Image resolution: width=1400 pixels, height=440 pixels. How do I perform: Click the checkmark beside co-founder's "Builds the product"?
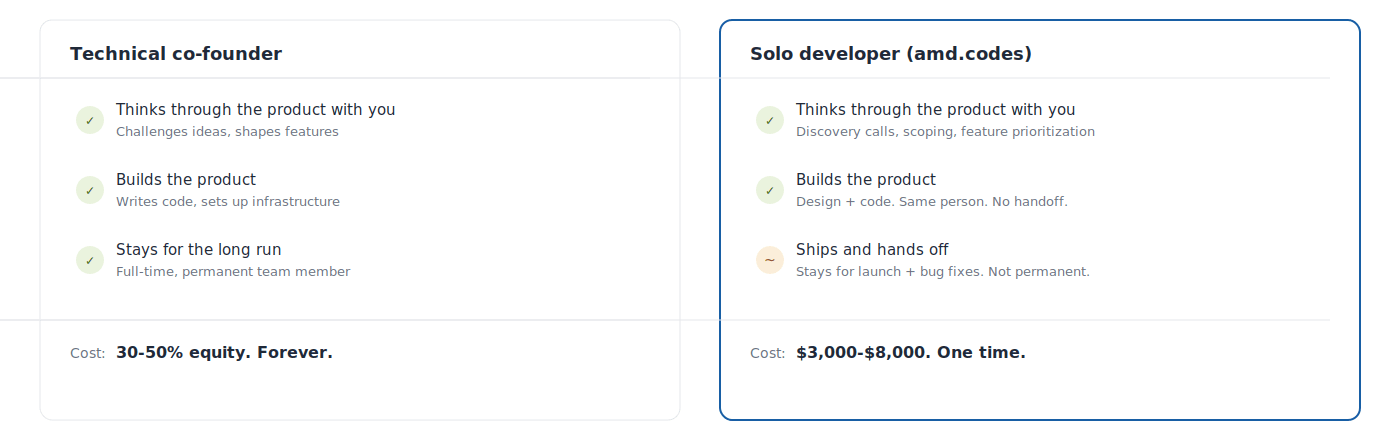tap(90, 190)
